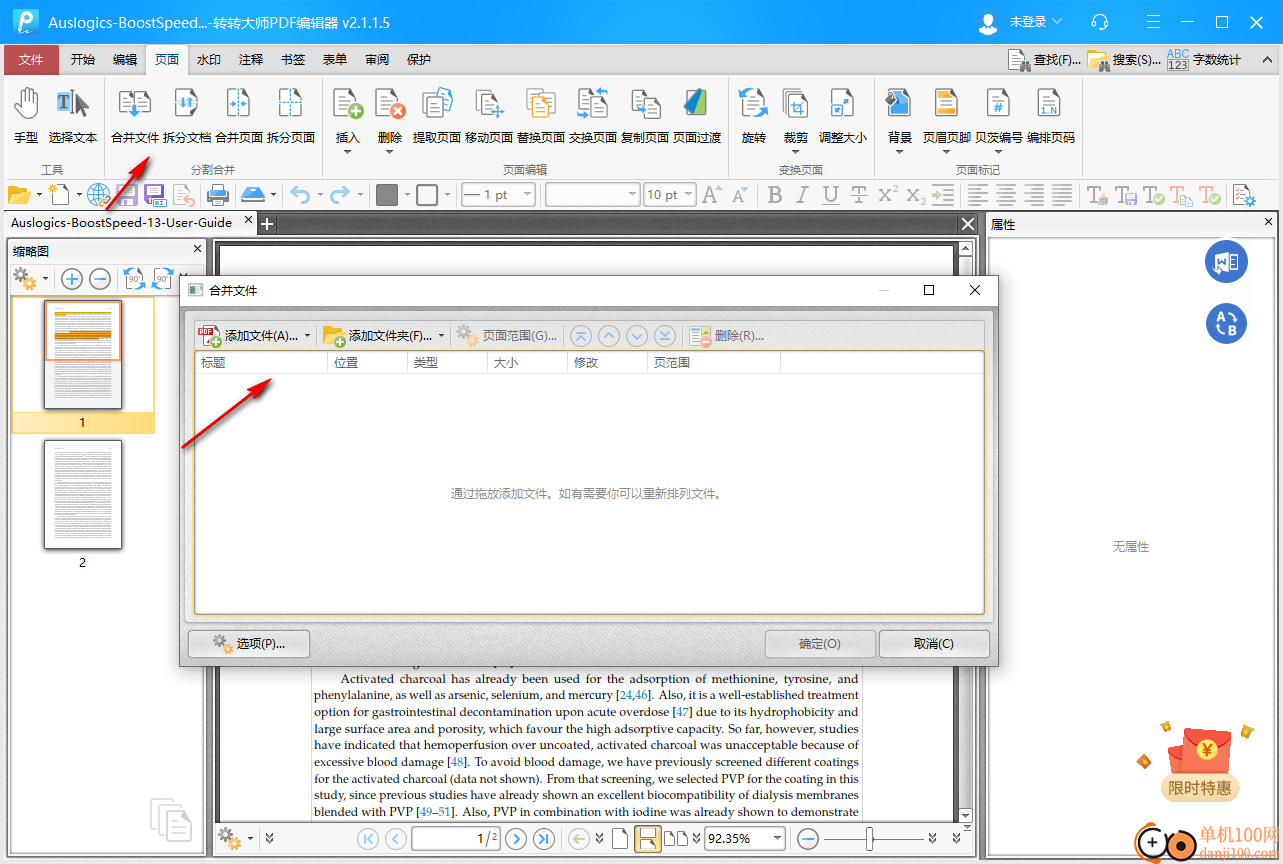Click Split Page (拆分页面) icon
The width and height of the screenshot is (1283, 864).
(x=291, y=115)
